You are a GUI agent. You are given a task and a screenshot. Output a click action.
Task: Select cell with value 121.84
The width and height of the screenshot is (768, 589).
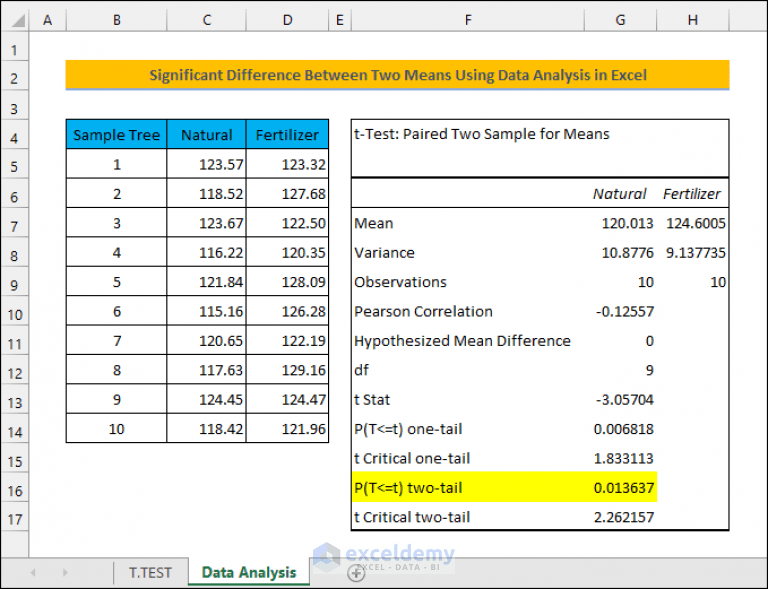[x=207, y=282]
